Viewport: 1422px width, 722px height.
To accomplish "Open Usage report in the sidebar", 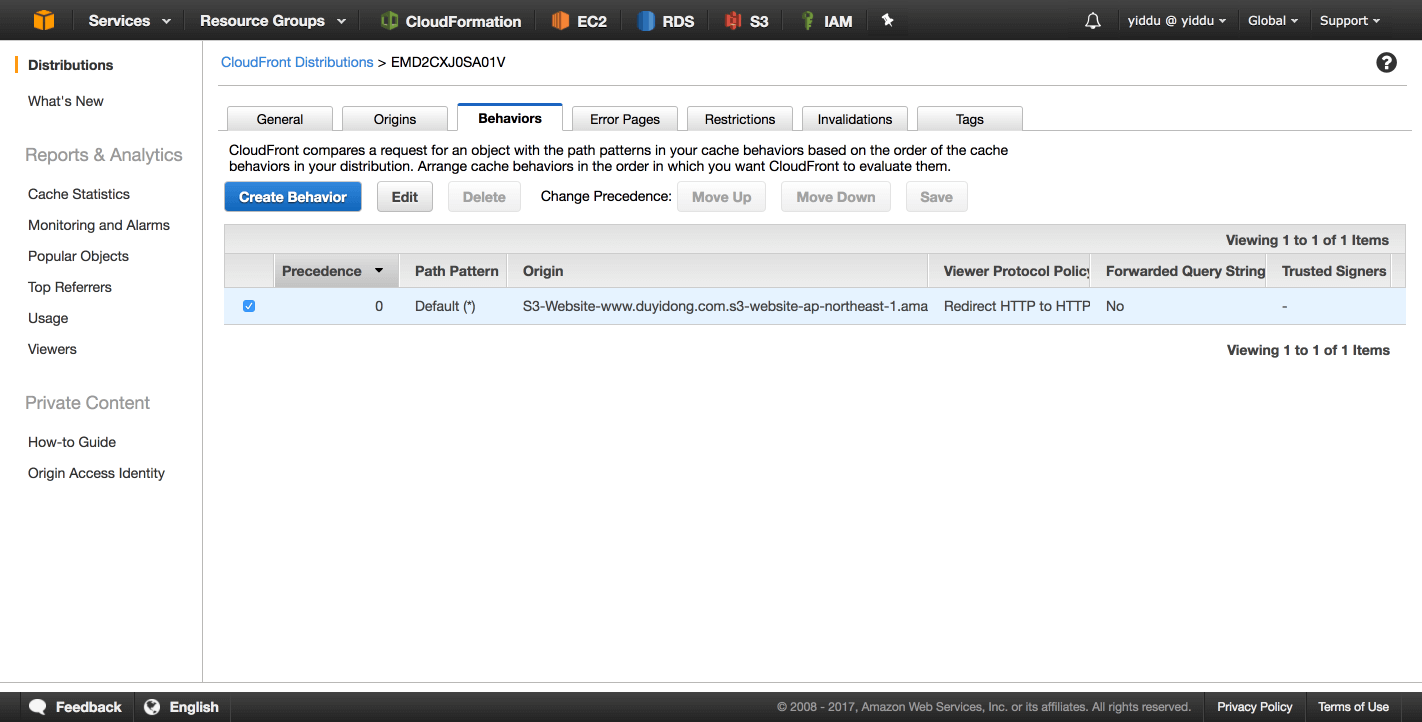I will point(48,318).
